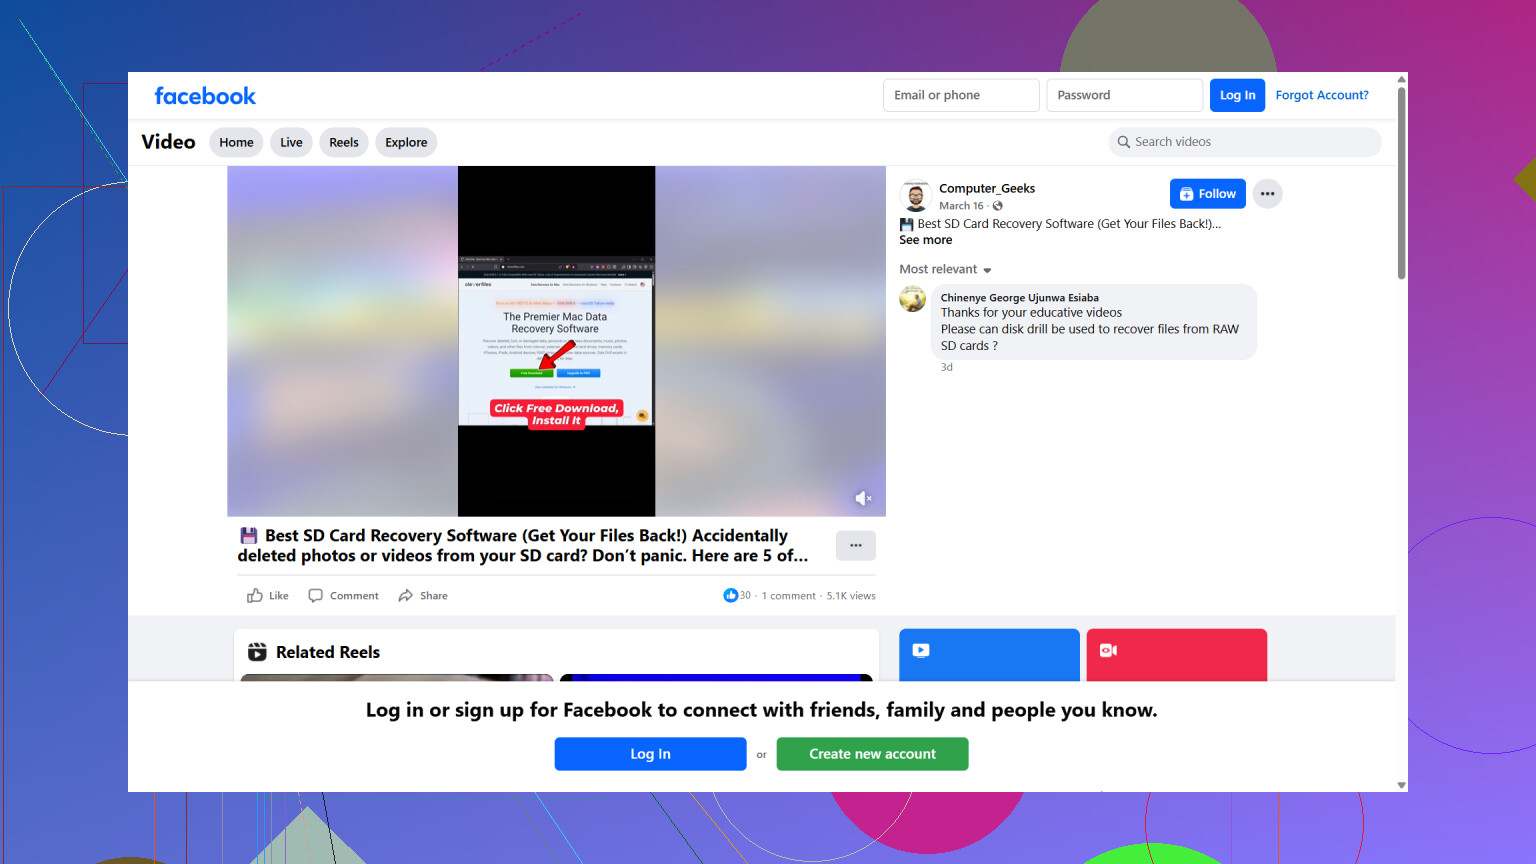Click the Related Reels heading
Viewport: 1536px width, 864px height.
328,652
